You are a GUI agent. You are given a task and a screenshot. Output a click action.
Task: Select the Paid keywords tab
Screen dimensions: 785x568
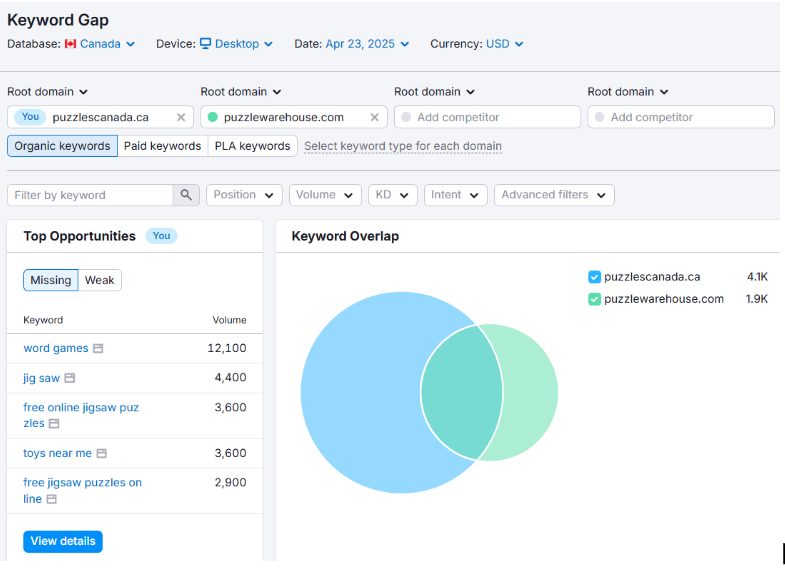[162, 146]
